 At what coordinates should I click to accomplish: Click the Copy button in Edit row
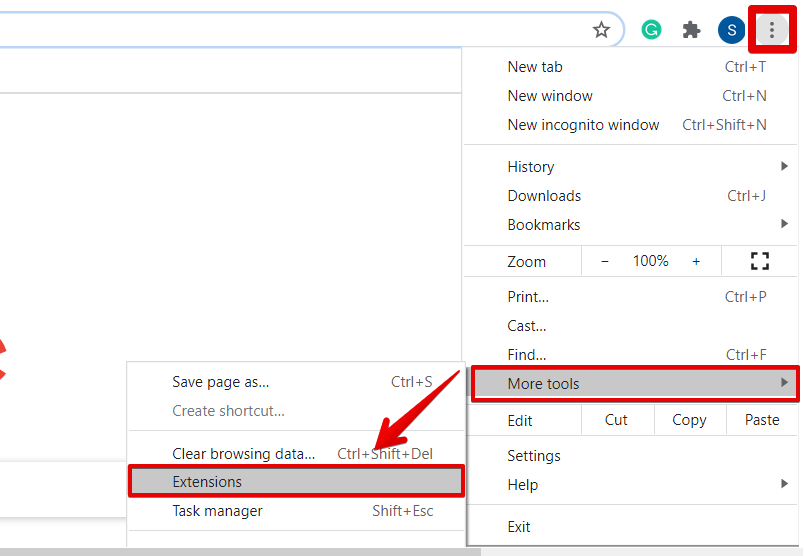click(x=689, y=420)
